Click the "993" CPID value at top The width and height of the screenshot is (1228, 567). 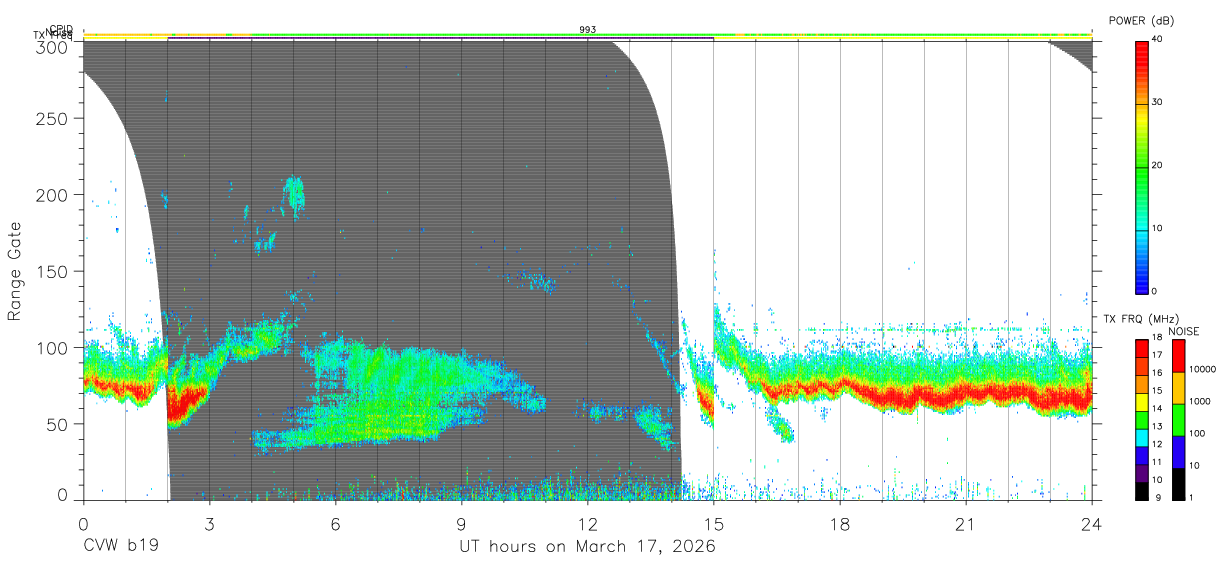[x=588, y=30]
